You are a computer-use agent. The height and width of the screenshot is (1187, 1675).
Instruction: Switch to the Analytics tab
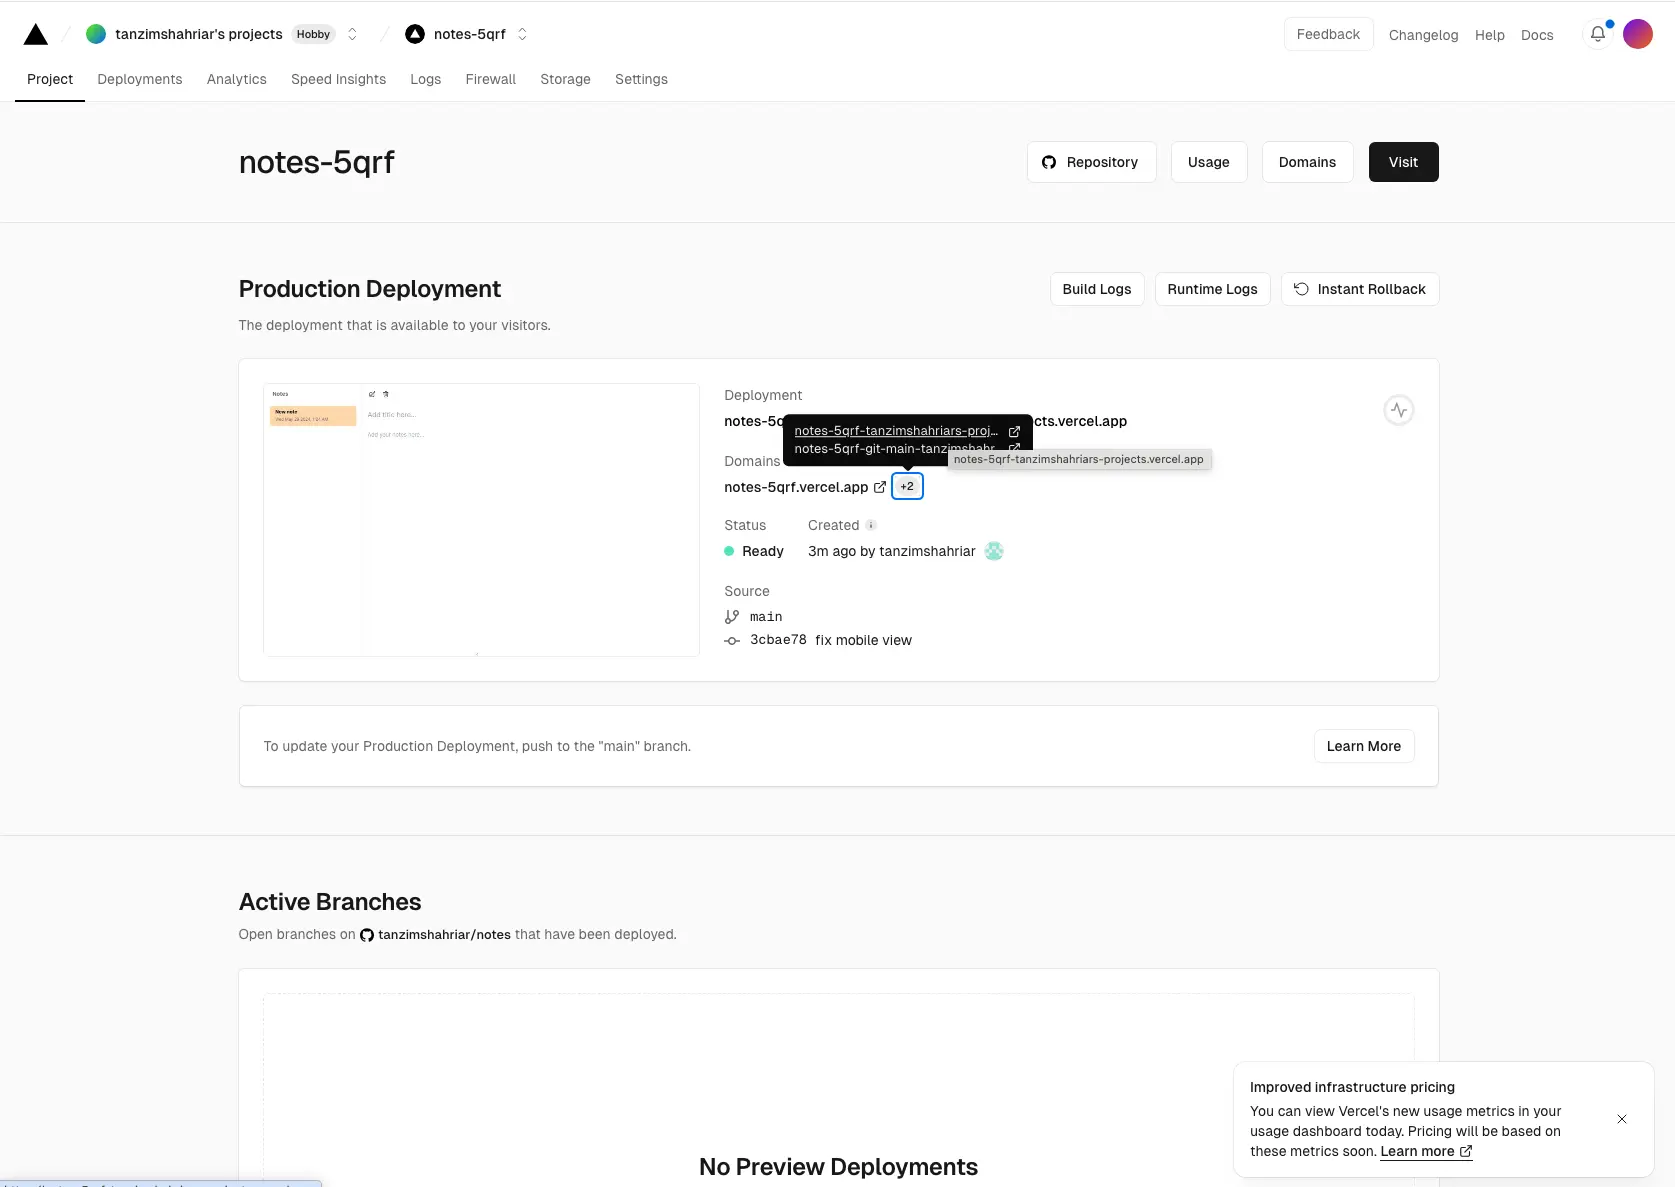click(x=237, y=79)
